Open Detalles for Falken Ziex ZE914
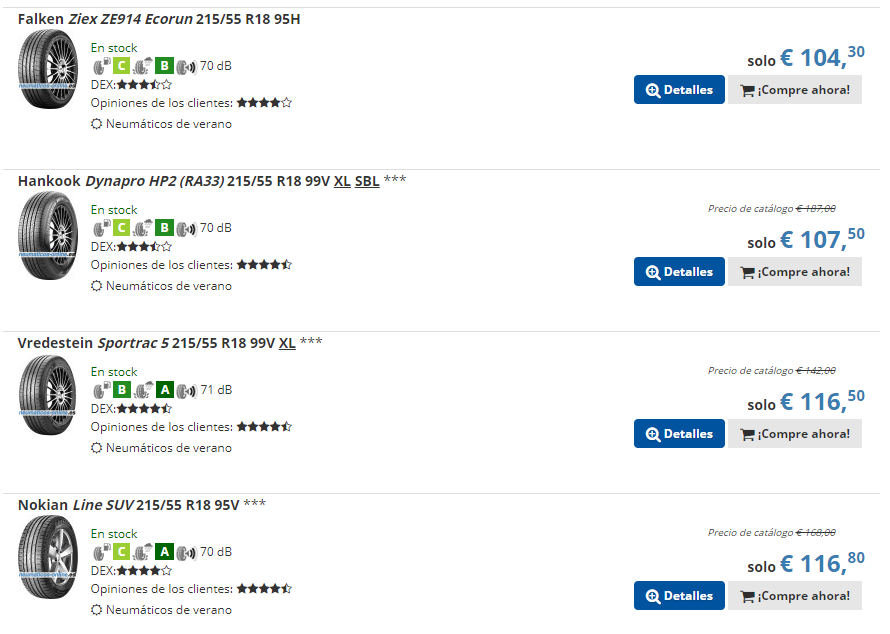 point(679,90)
